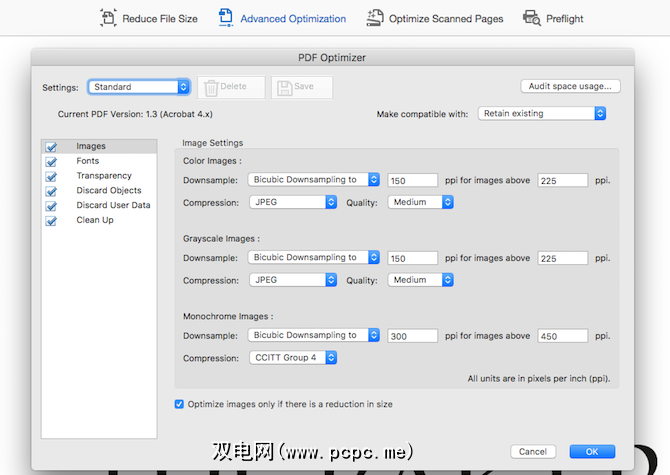Click the Reduce File Size icon
The image size is (670, 475).
(108, 18)
